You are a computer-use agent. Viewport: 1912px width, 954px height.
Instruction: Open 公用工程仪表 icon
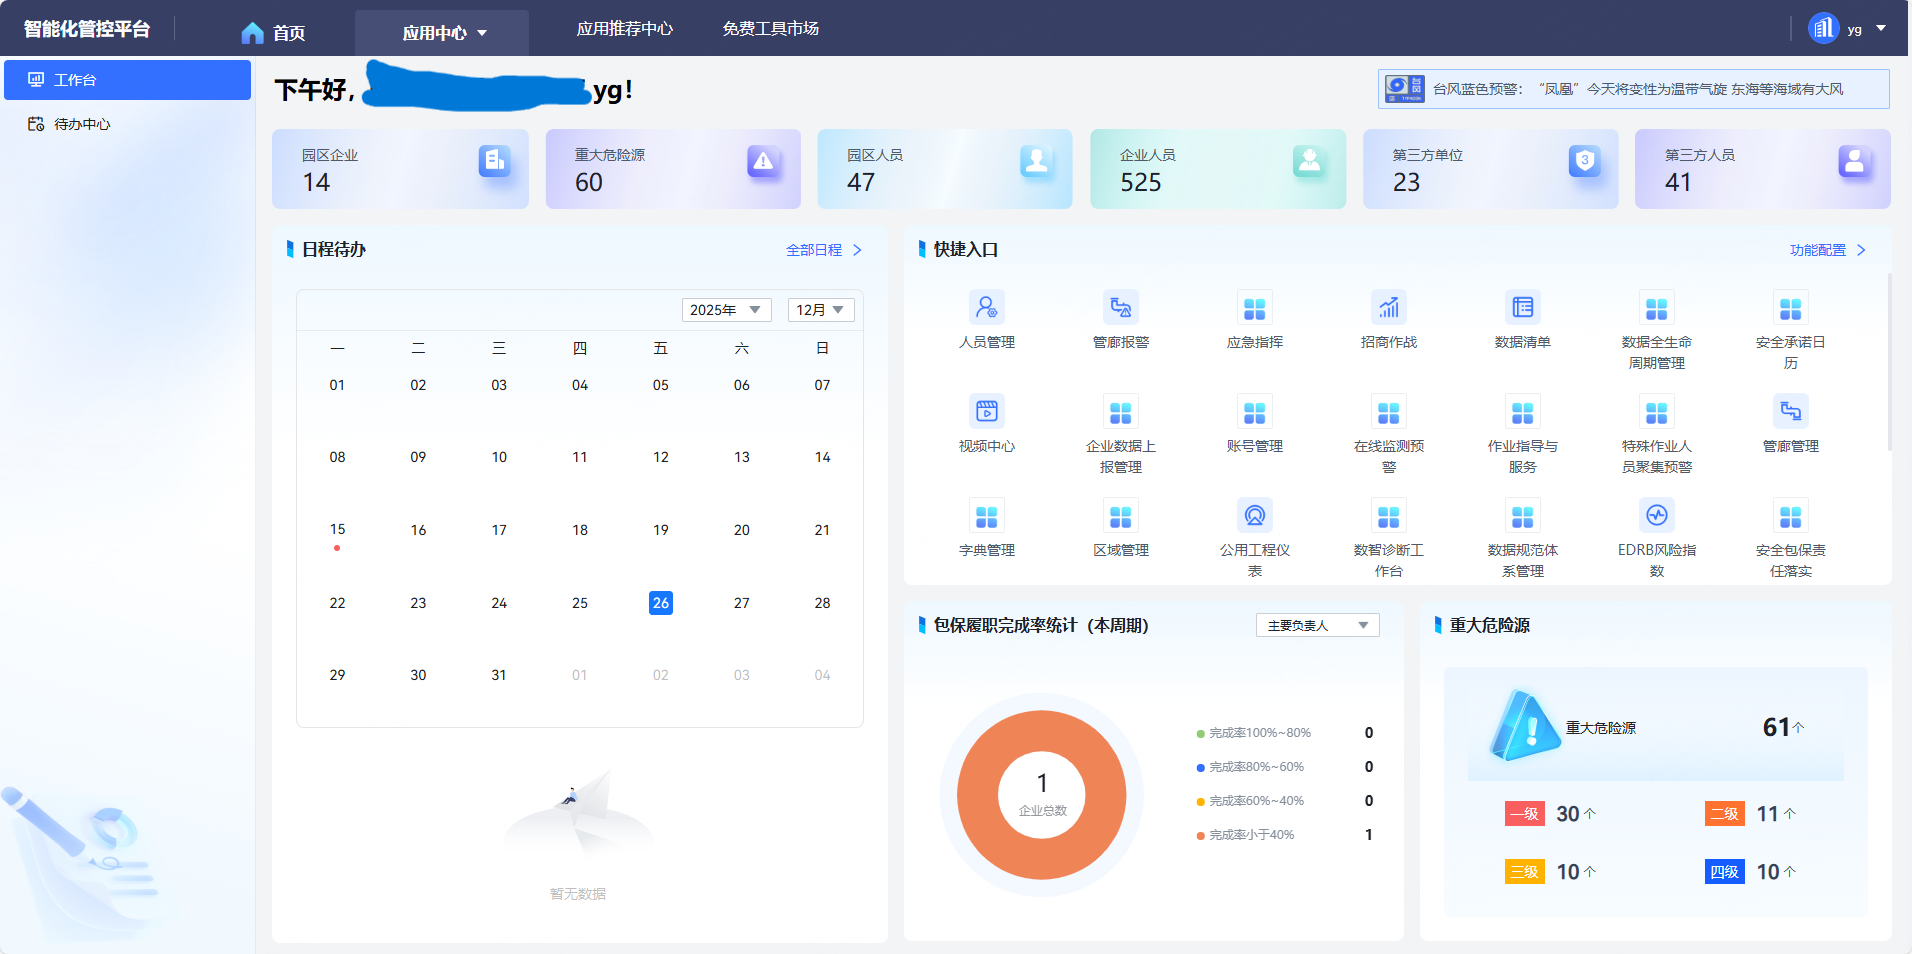click(1254, 515)
